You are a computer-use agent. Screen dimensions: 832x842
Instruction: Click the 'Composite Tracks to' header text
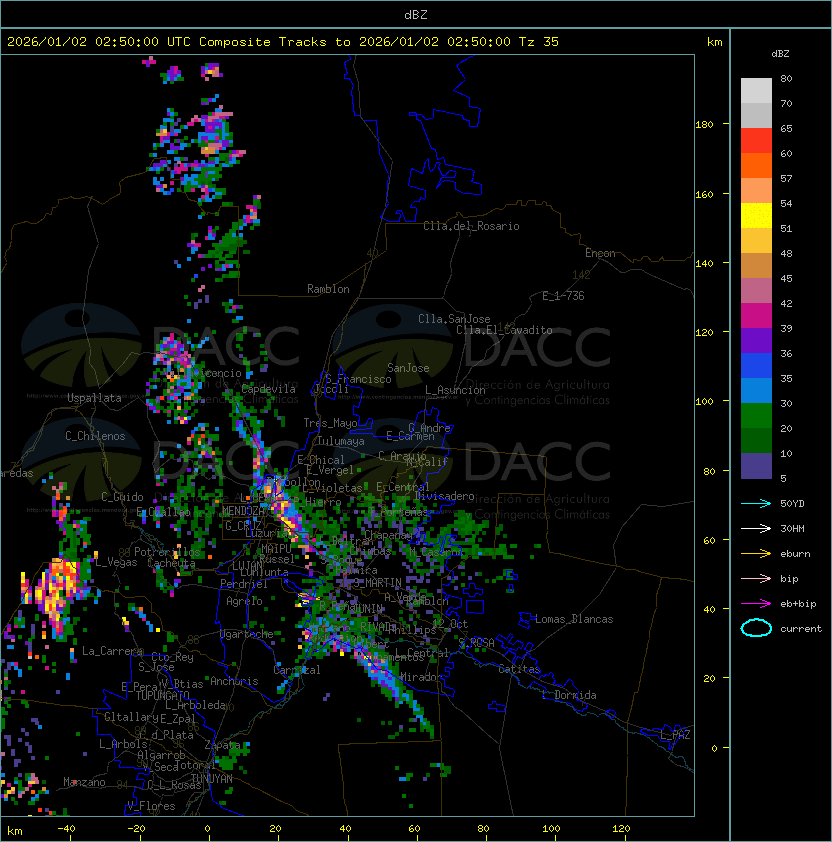point(275,42)
